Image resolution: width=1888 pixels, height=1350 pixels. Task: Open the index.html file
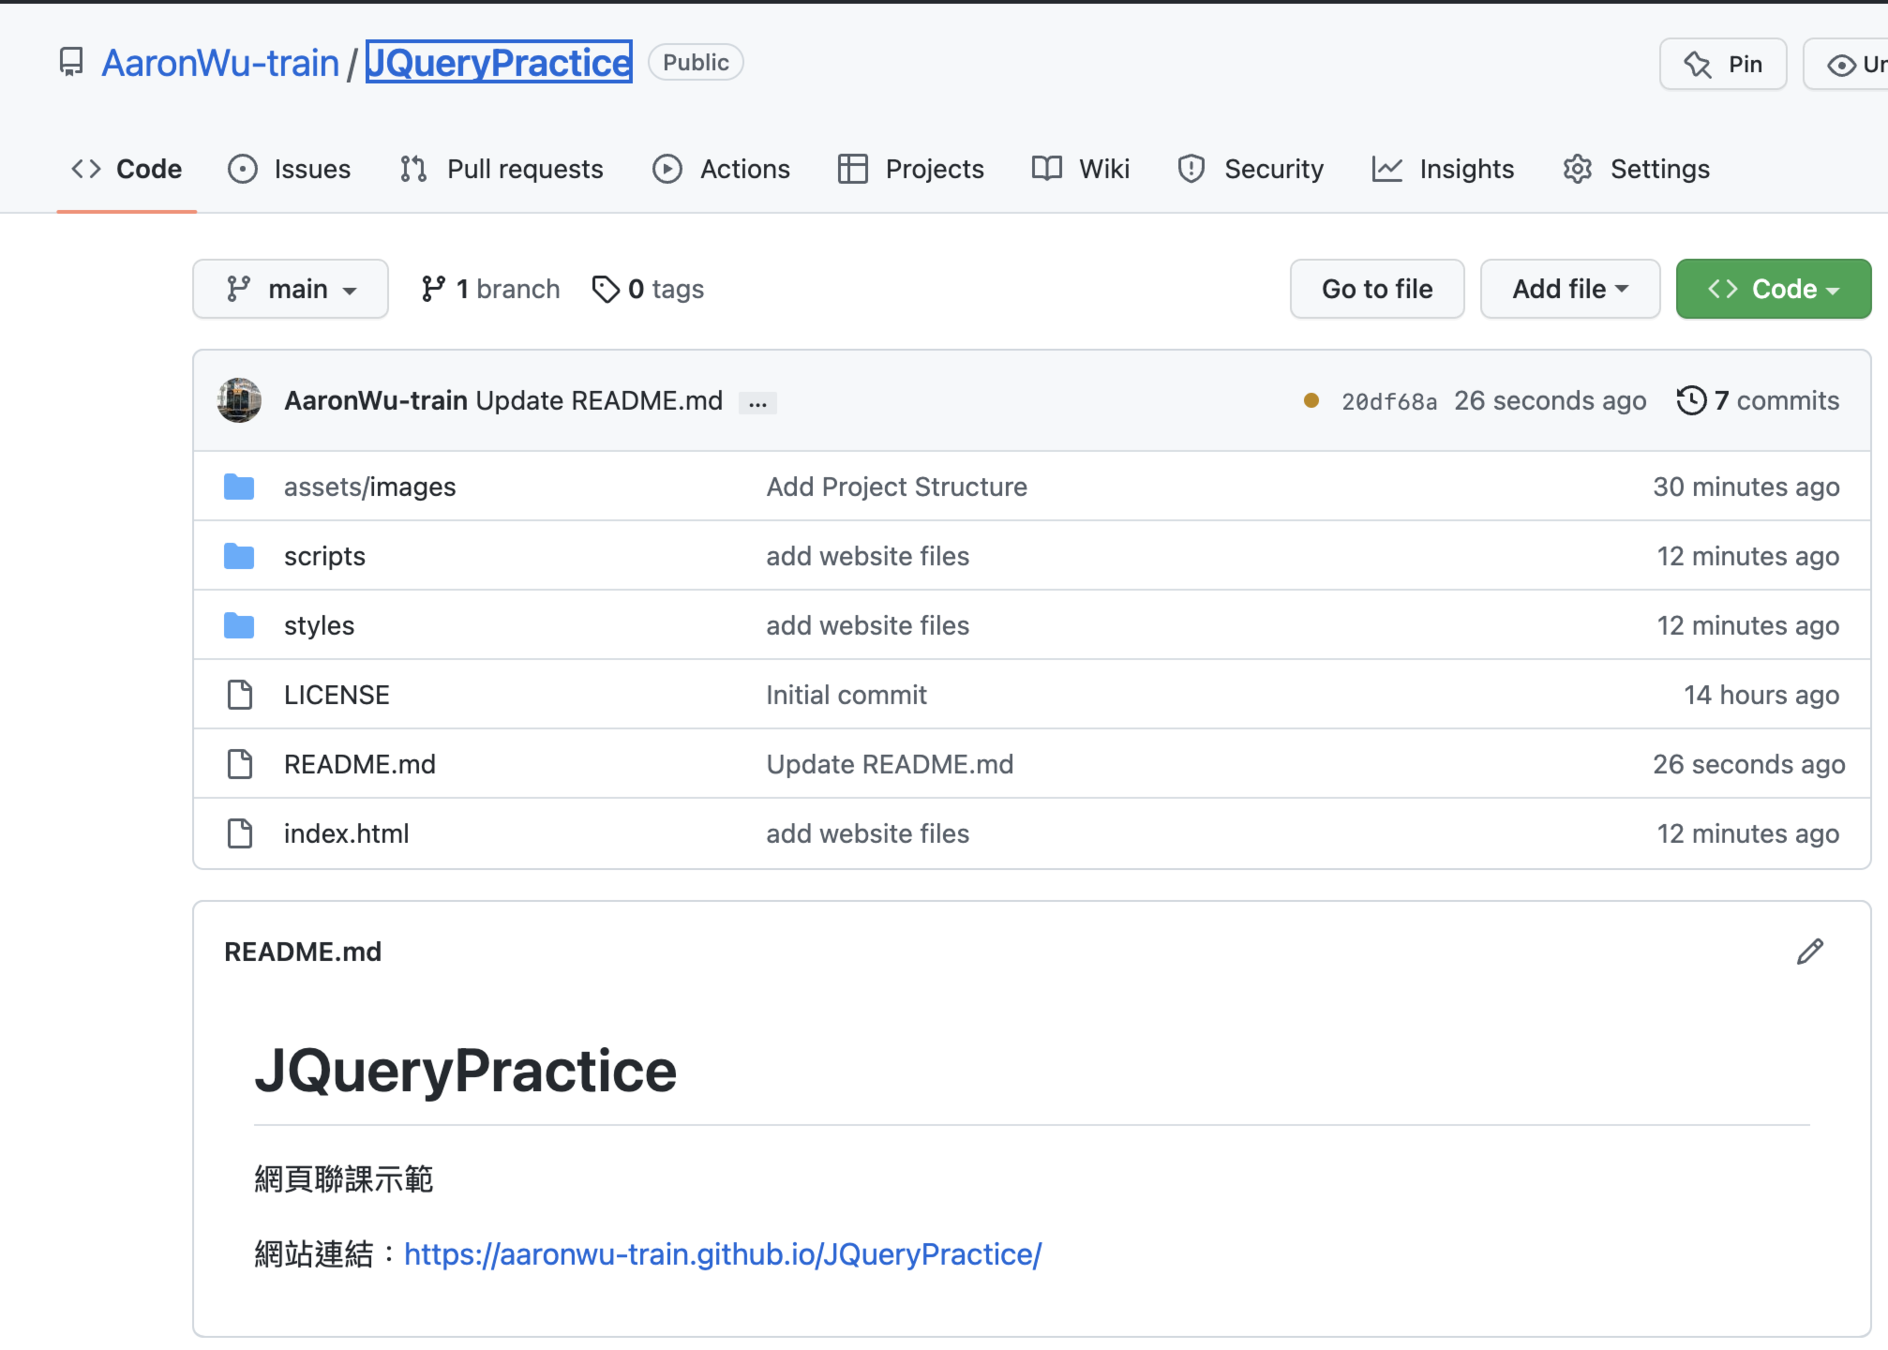click(x=346, y=833)
